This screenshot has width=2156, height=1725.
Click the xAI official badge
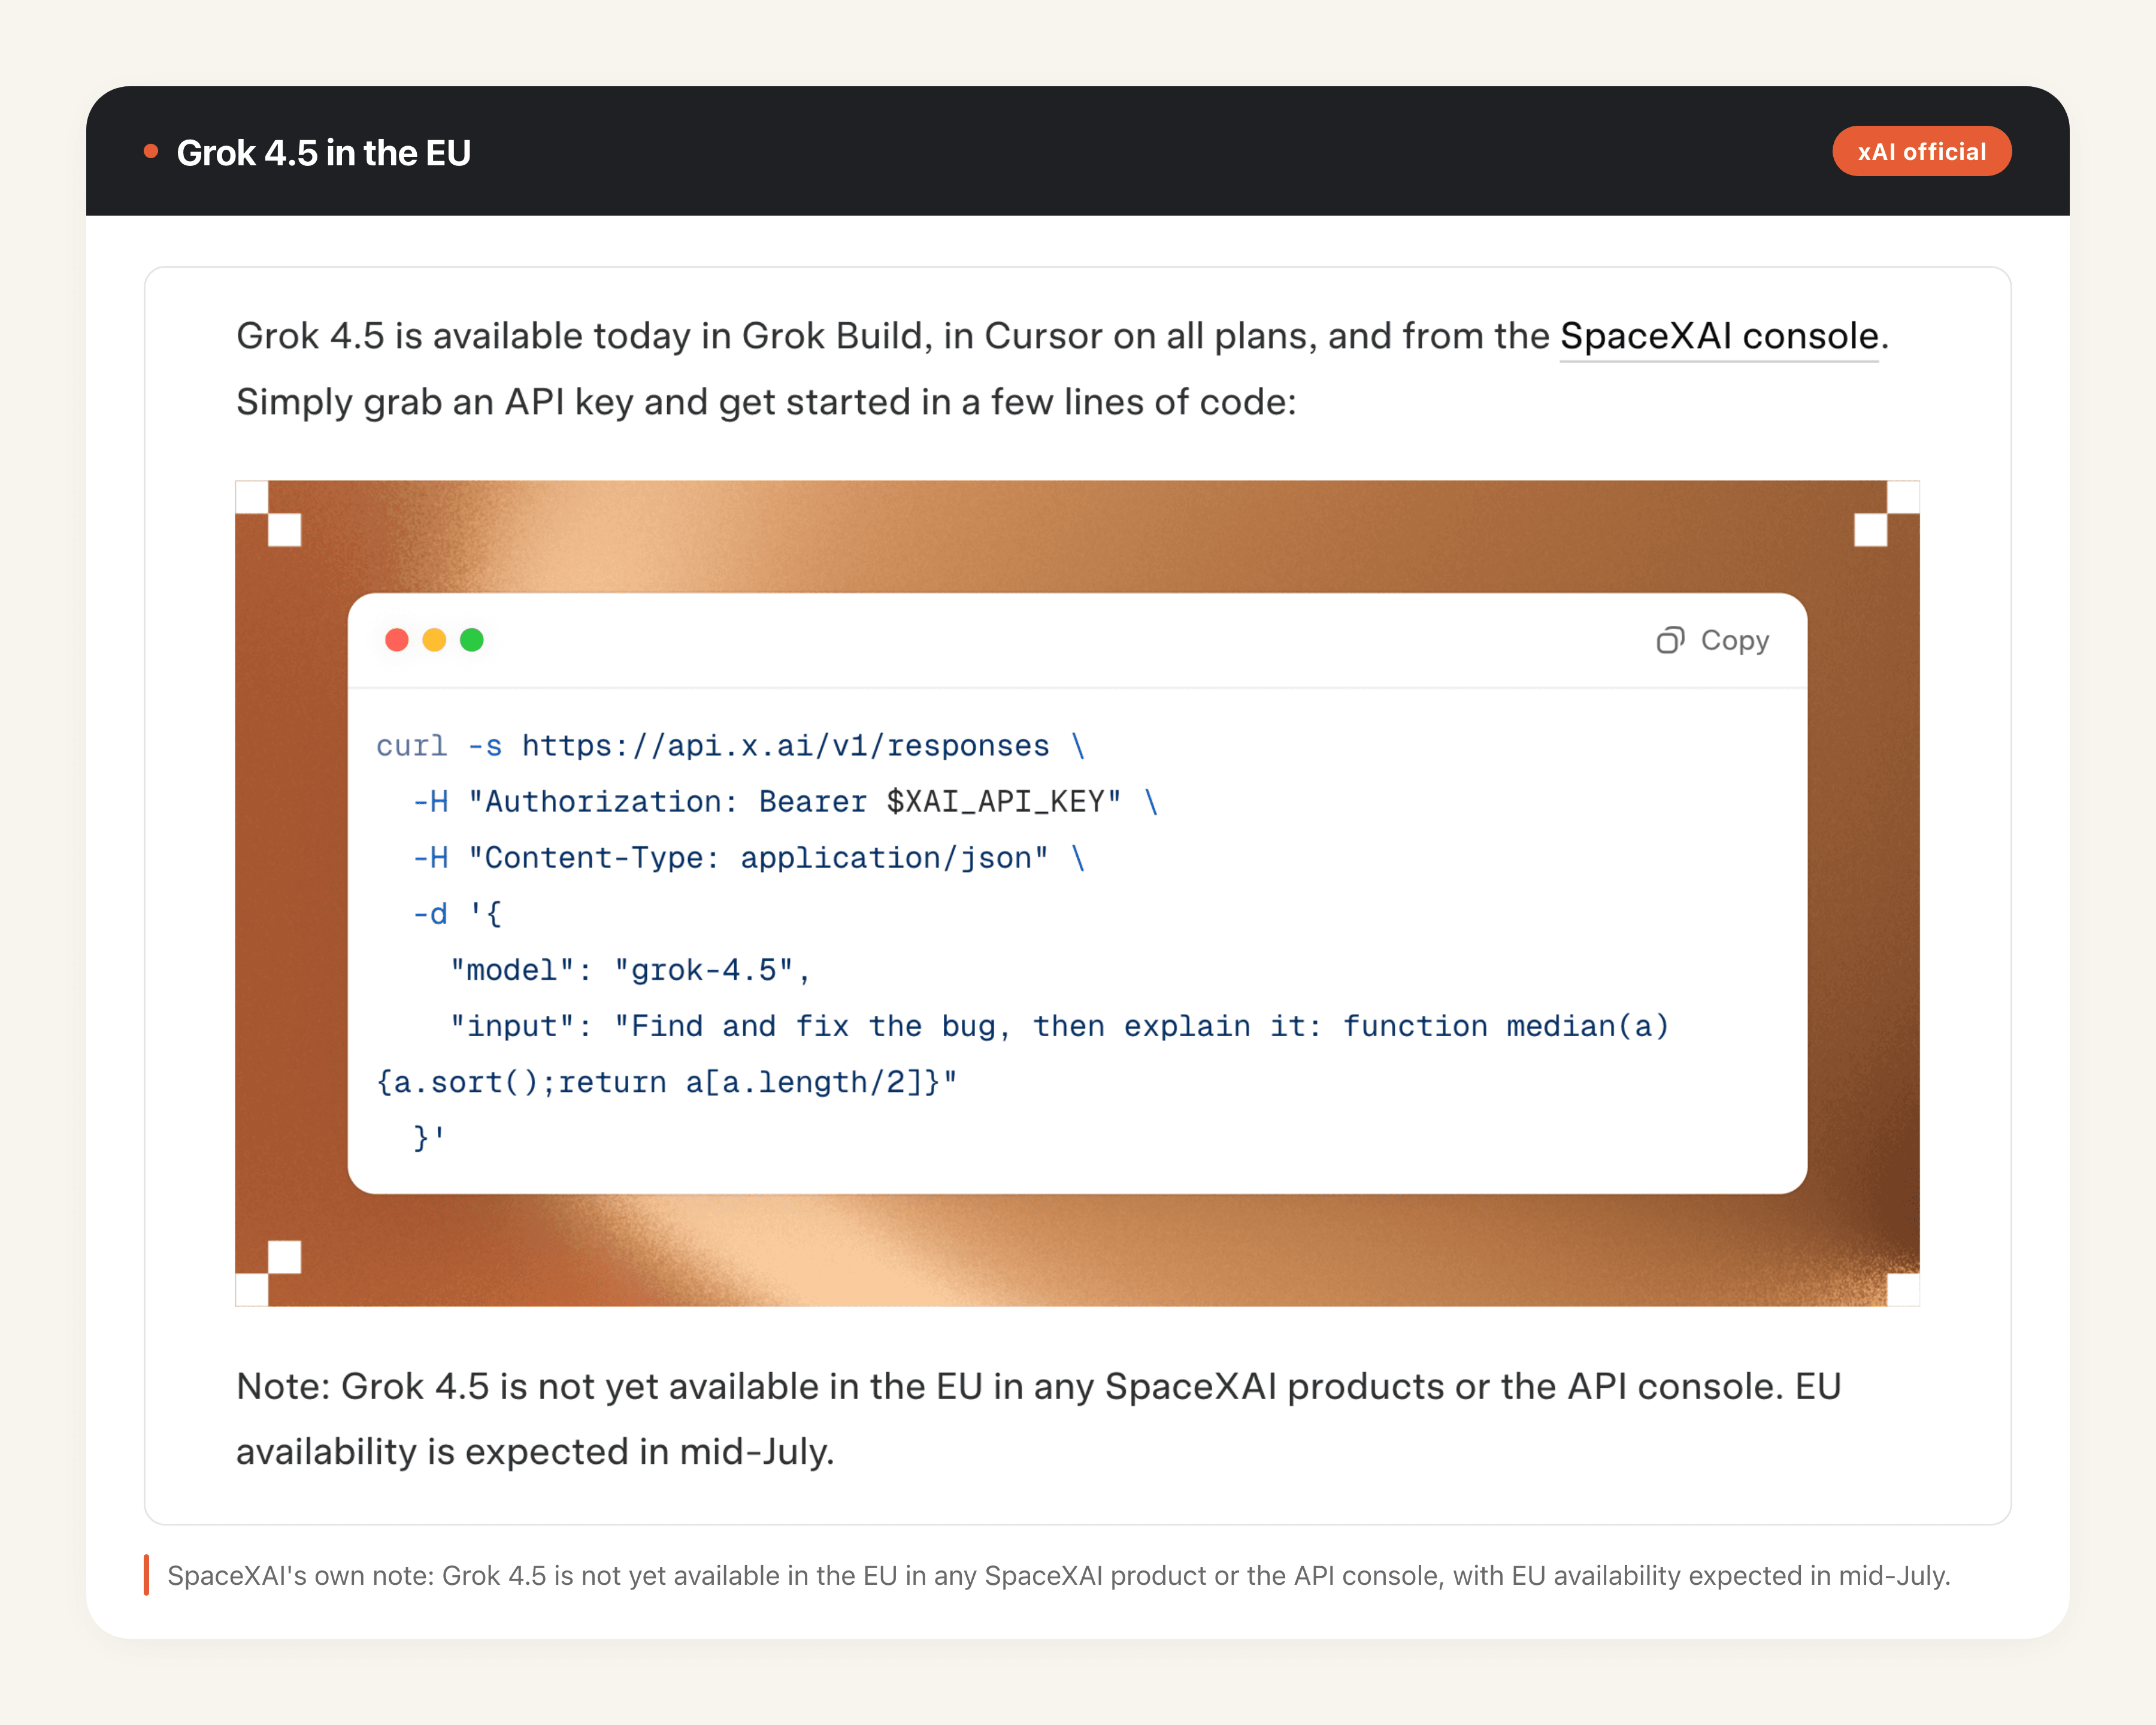point(1921,152)
